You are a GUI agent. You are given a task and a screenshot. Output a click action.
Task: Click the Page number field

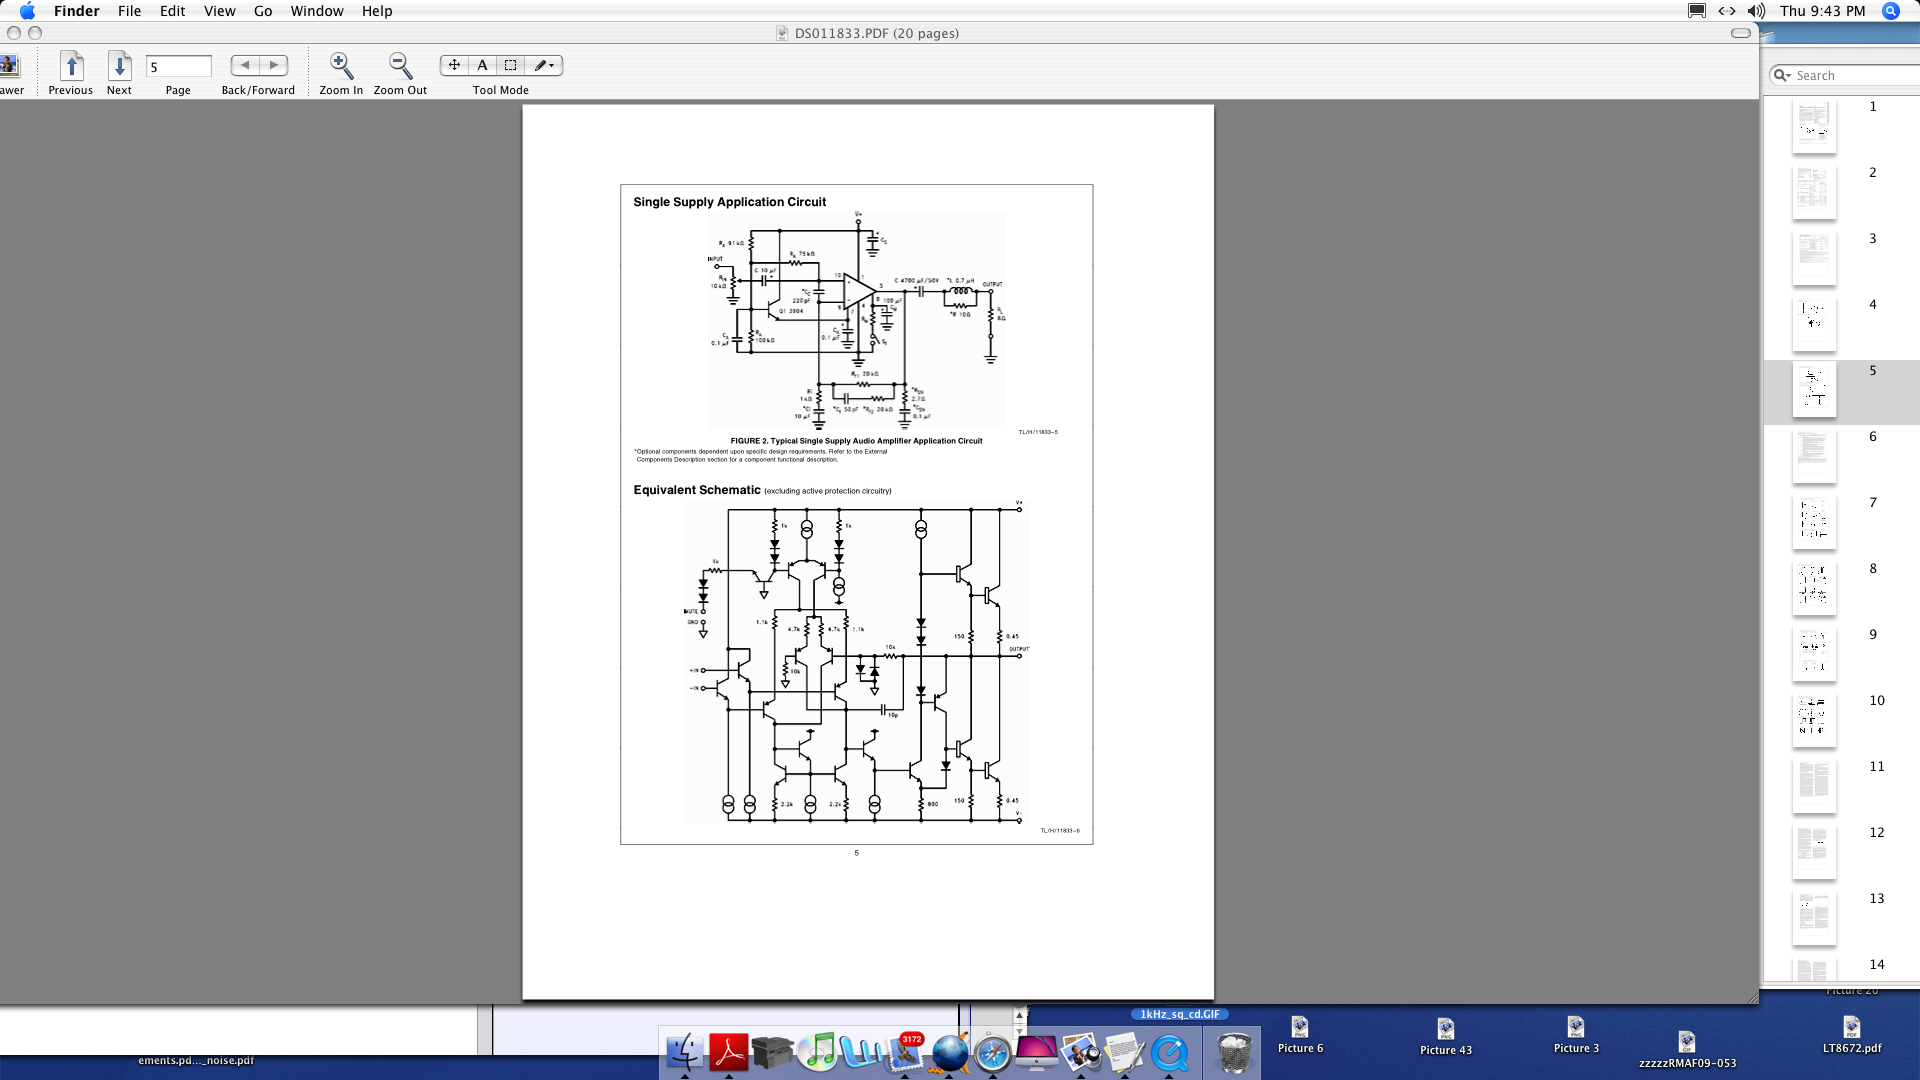(179, 67)
